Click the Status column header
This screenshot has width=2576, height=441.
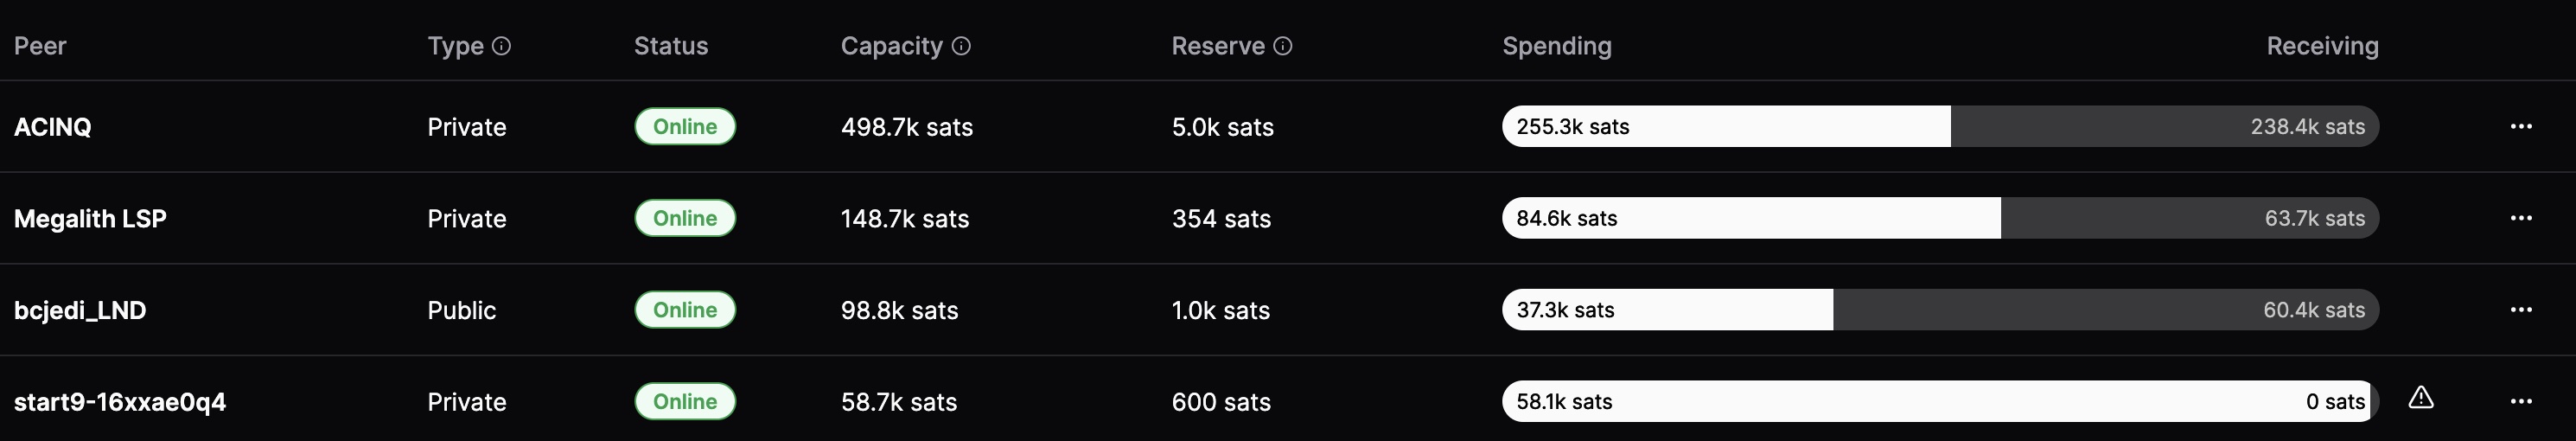671,46
